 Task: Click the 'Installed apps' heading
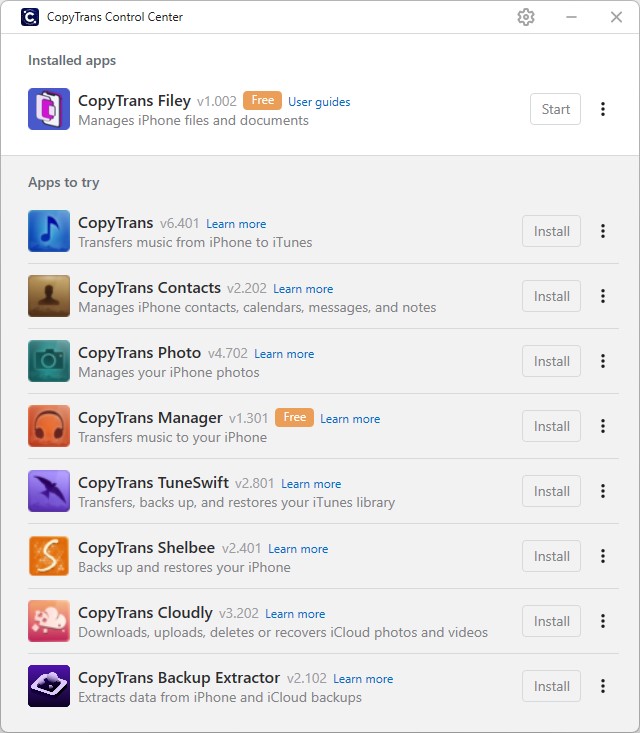pyautogui.click(x=72, y=61)
